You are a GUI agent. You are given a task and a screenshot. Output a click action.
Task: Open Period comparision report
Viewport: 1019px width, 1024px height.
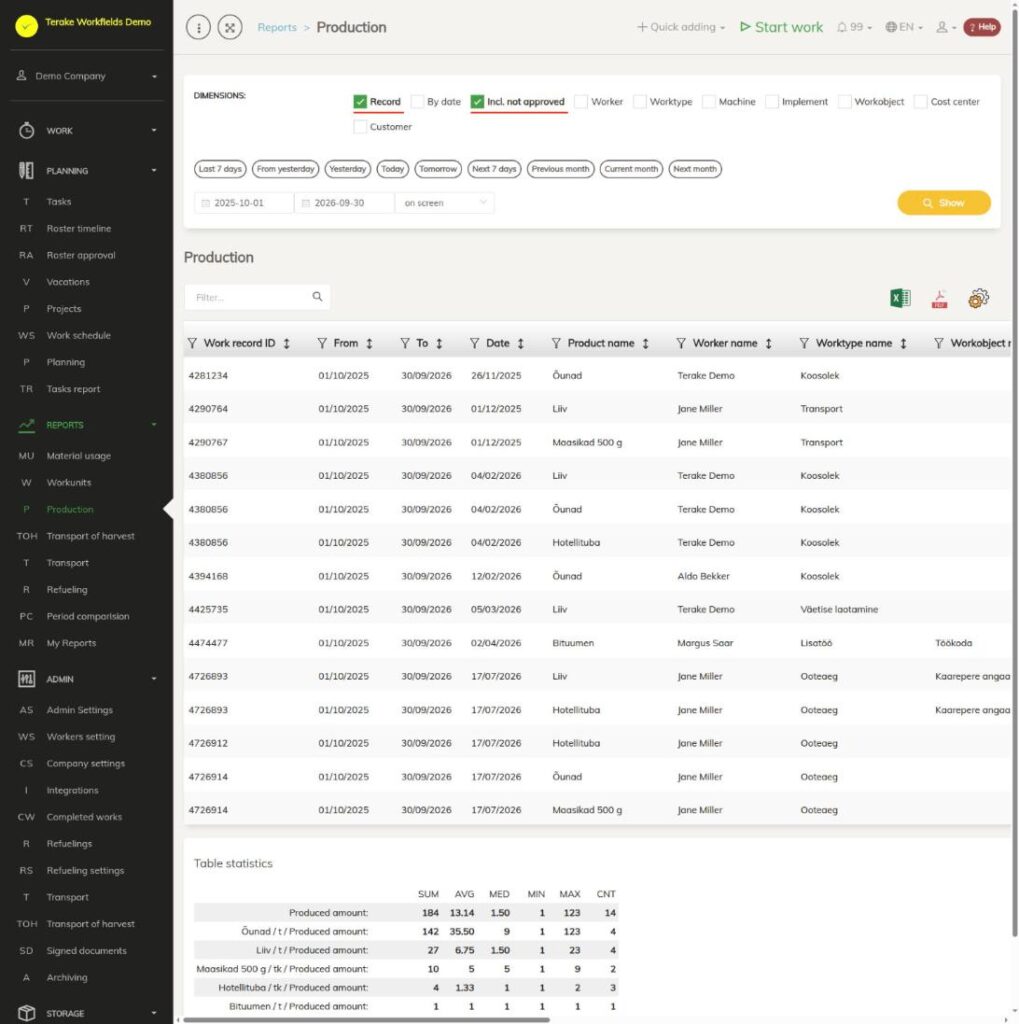click(88, 616)
